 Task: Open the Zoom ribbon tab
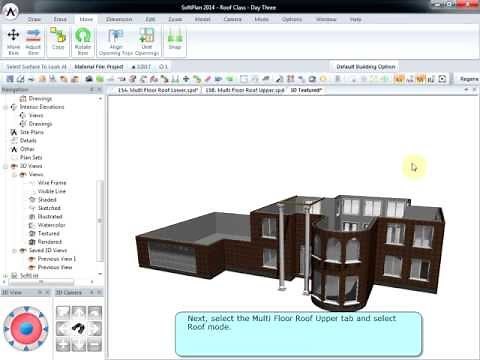pyautogui.click(x=175, y=19)
